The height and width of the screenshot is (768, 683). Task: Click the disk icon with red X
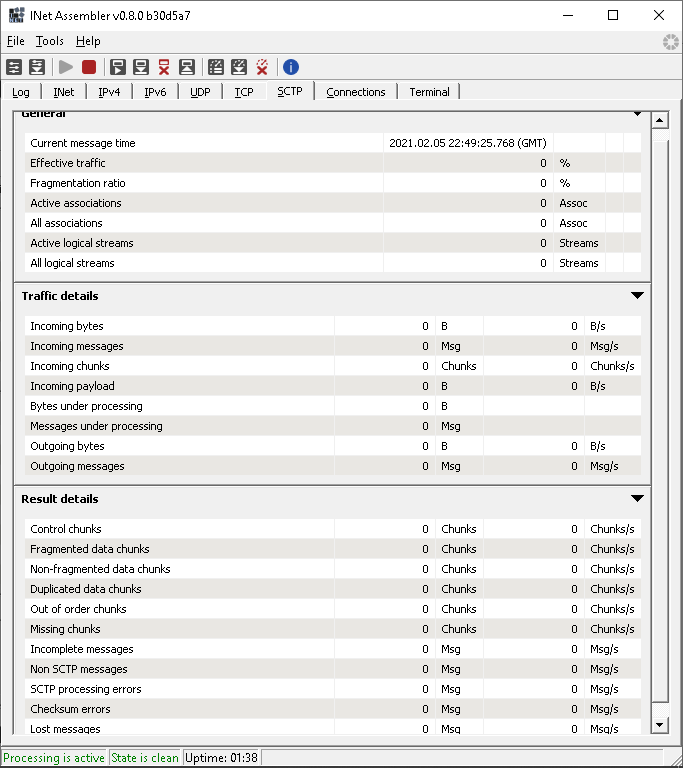pos(164,67)
